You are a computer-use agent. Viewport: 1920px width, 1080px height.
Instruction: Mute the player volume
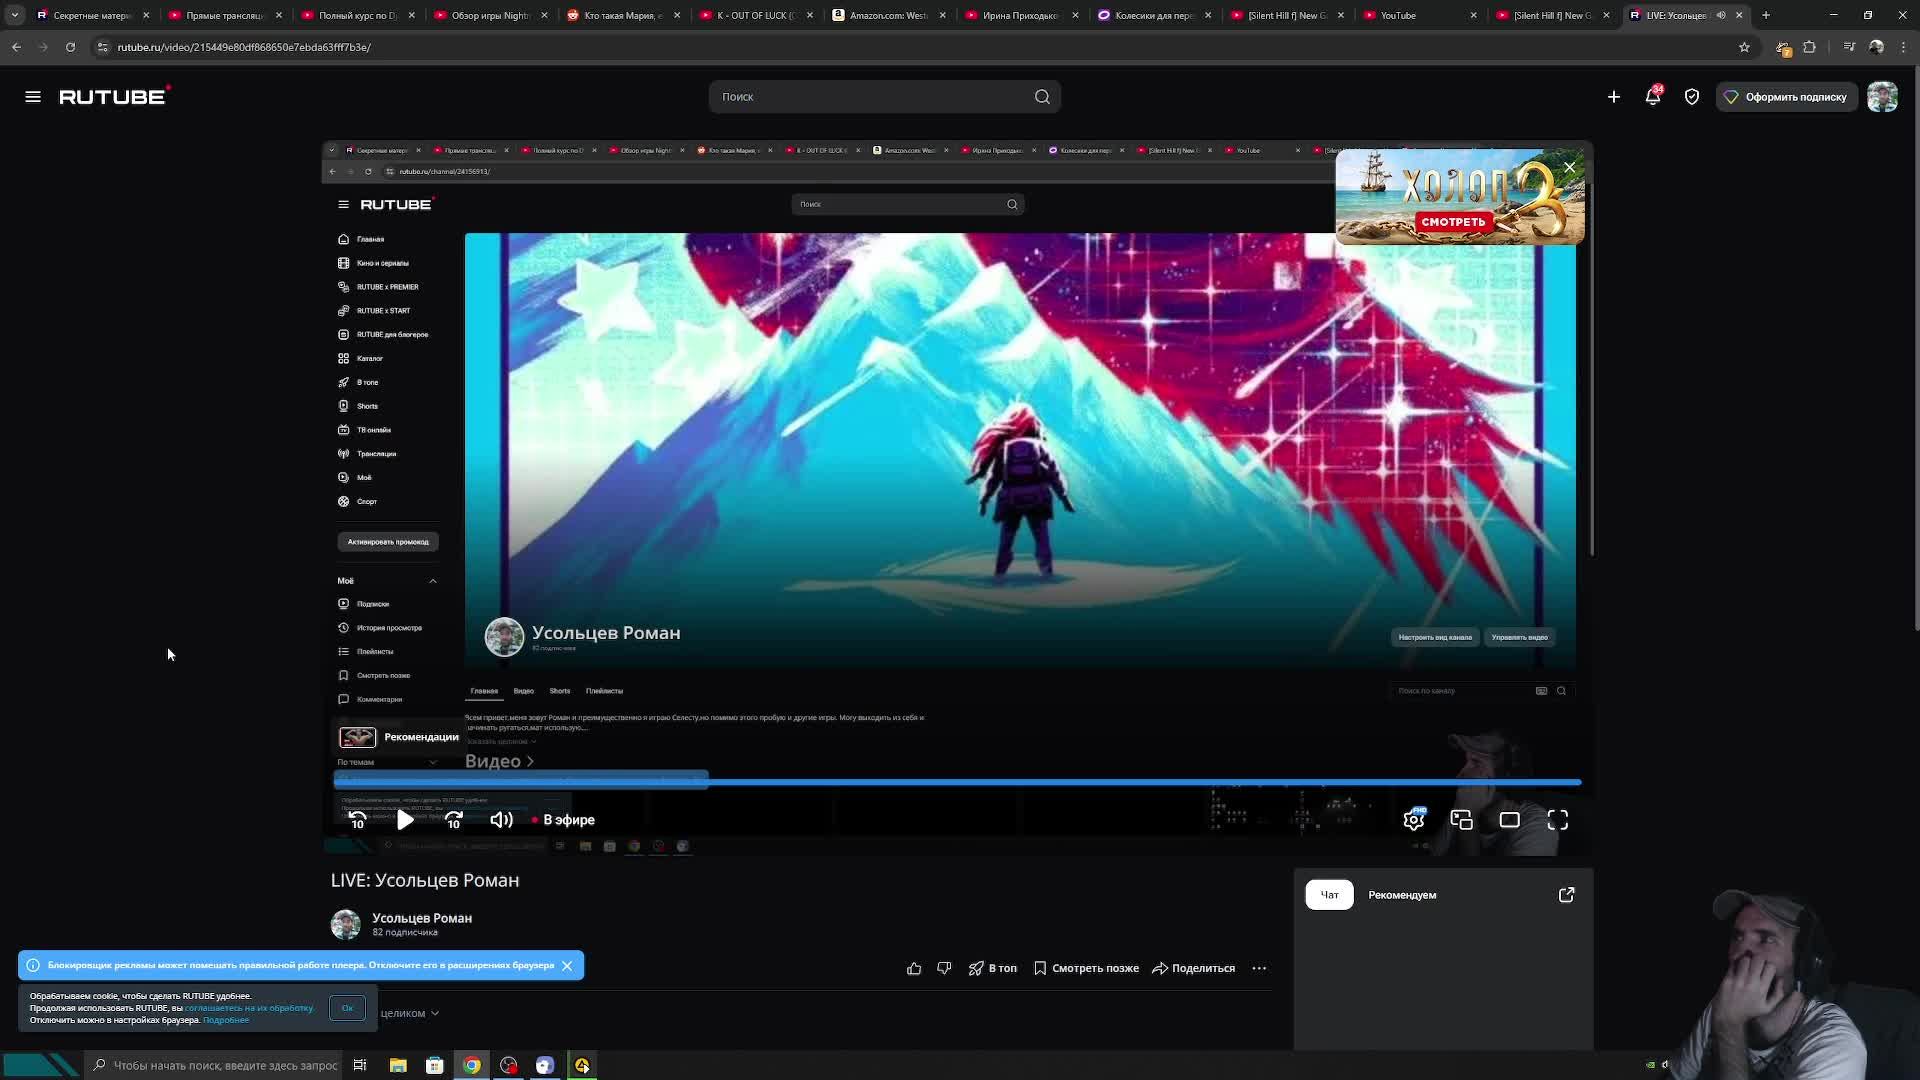501,820
